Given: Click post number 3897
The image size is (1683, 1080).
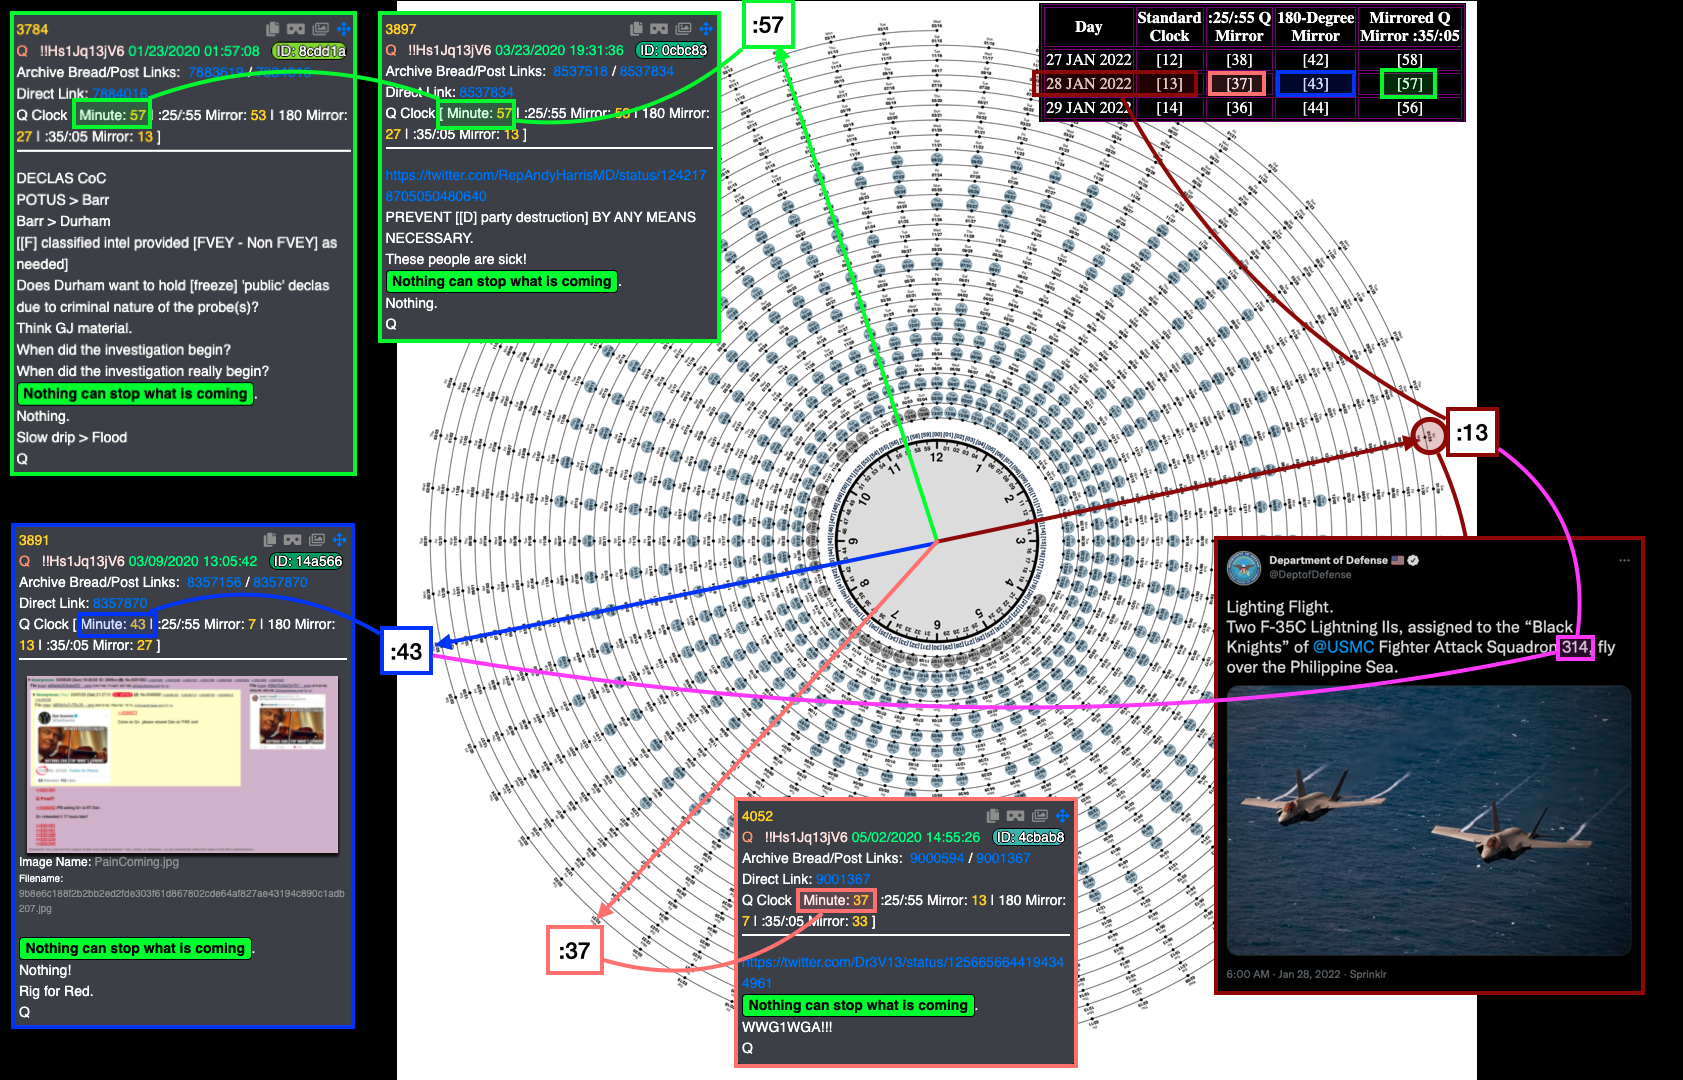Looking at the screenshot, I should (x=401, y=29).
